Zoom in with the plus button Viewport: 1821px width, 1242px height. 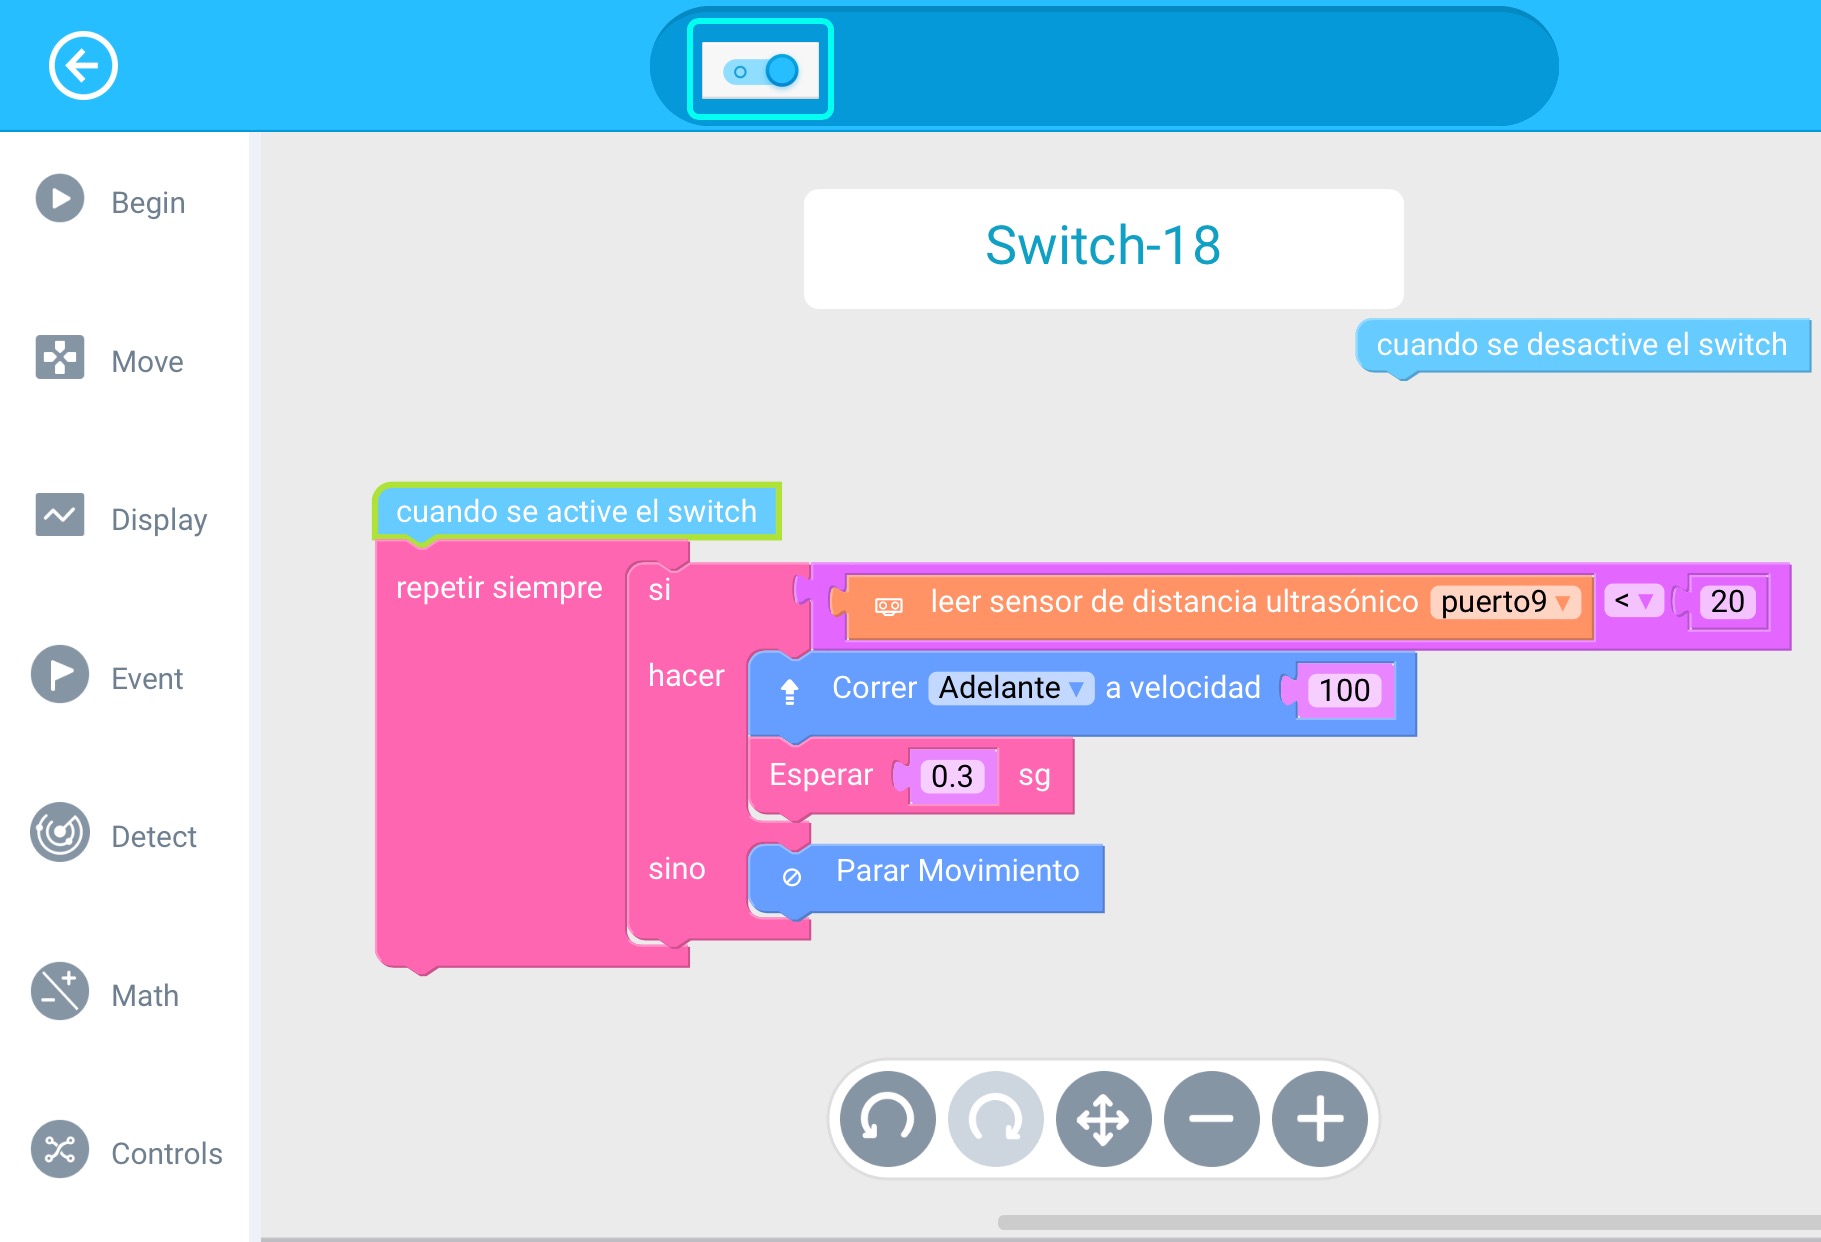click(x=1319, y=1119)
